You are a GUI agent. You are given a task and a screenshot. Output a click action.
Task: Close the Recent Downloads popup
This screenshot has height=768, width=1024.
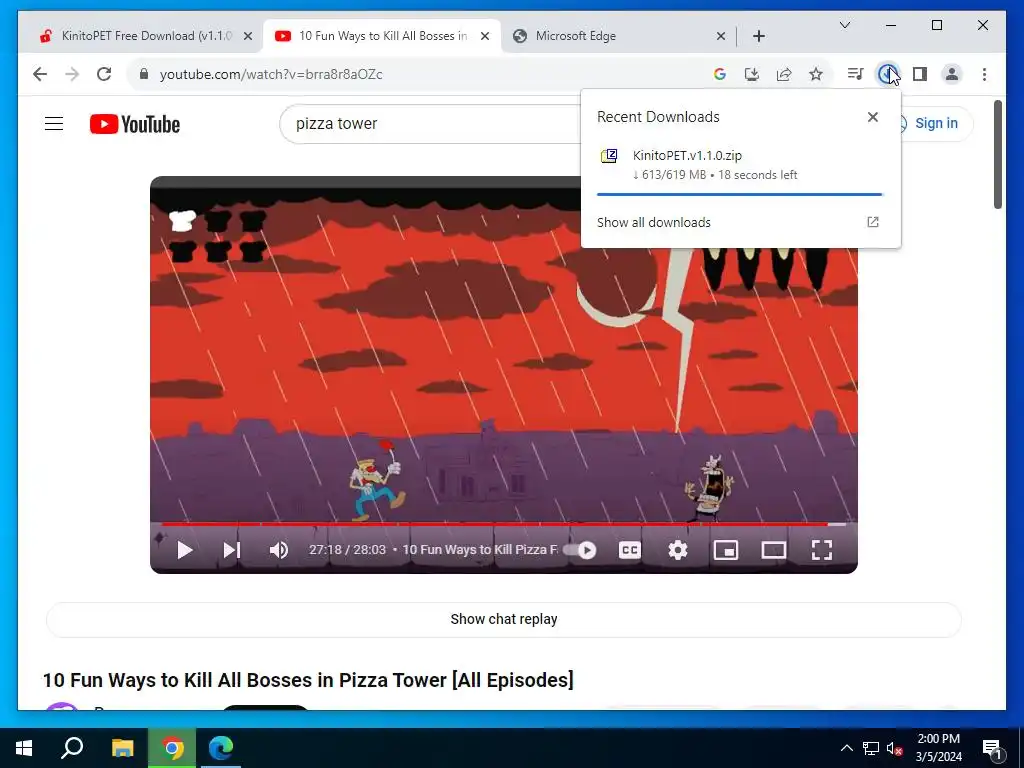click(872, 117)
